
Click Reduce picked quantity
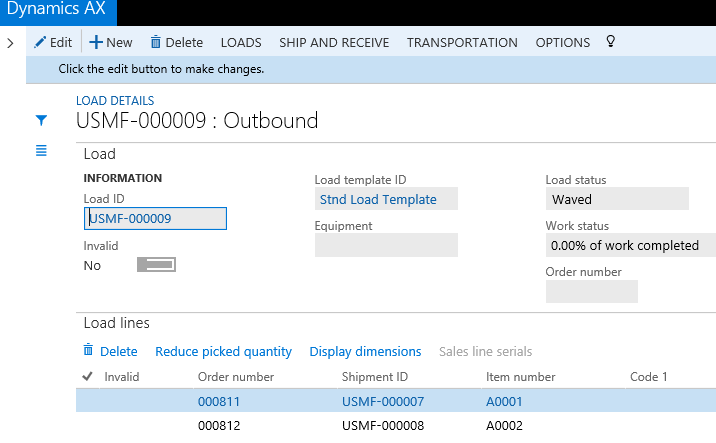(223, 351)
